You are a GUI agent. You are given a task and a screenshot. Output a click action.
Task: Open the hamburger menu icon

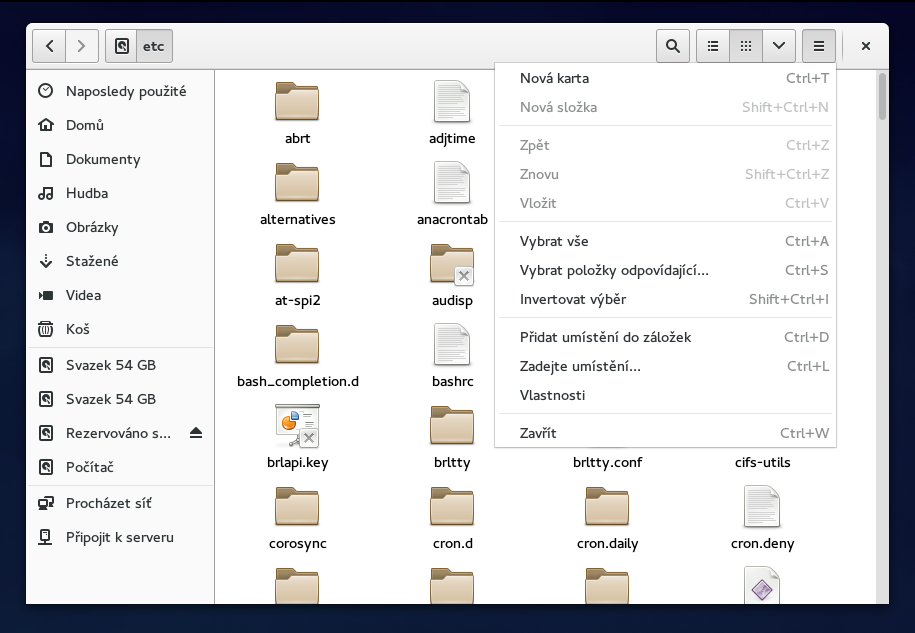818,45
